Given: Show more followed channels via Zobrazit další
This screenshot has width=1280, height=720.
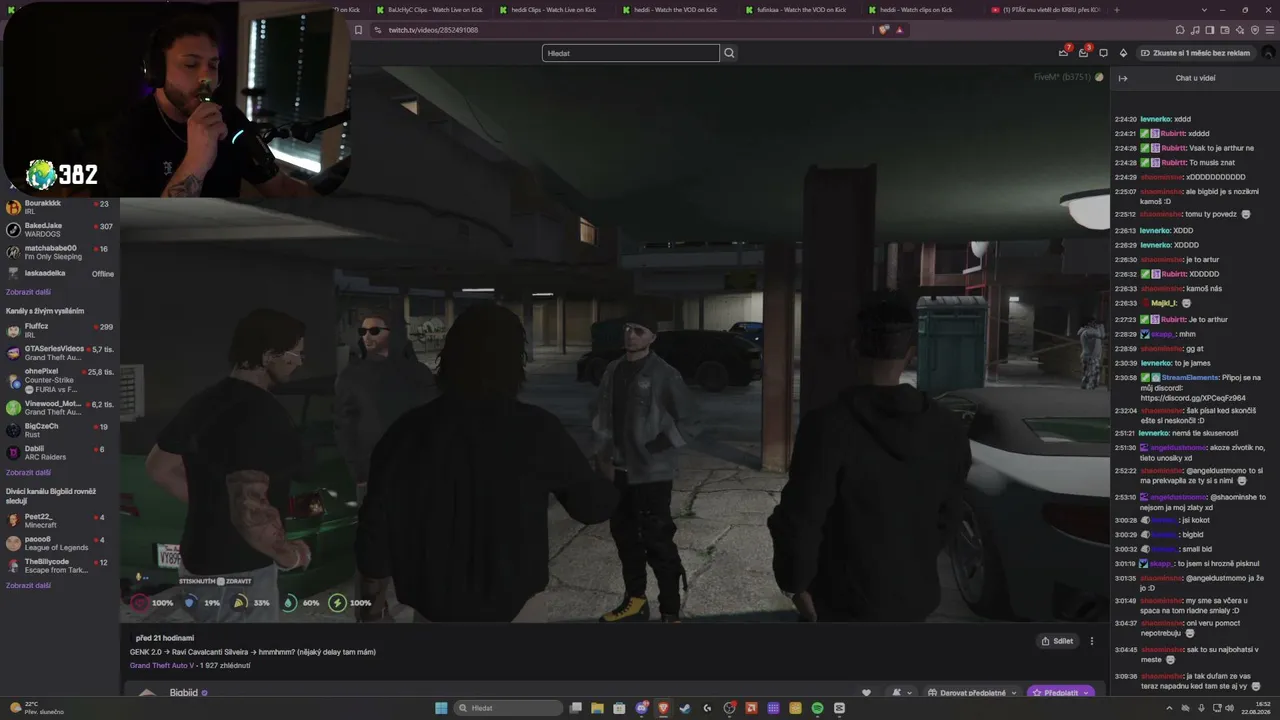Looking at the screenshot, I should pyautogui.click(x=28, y=292).
